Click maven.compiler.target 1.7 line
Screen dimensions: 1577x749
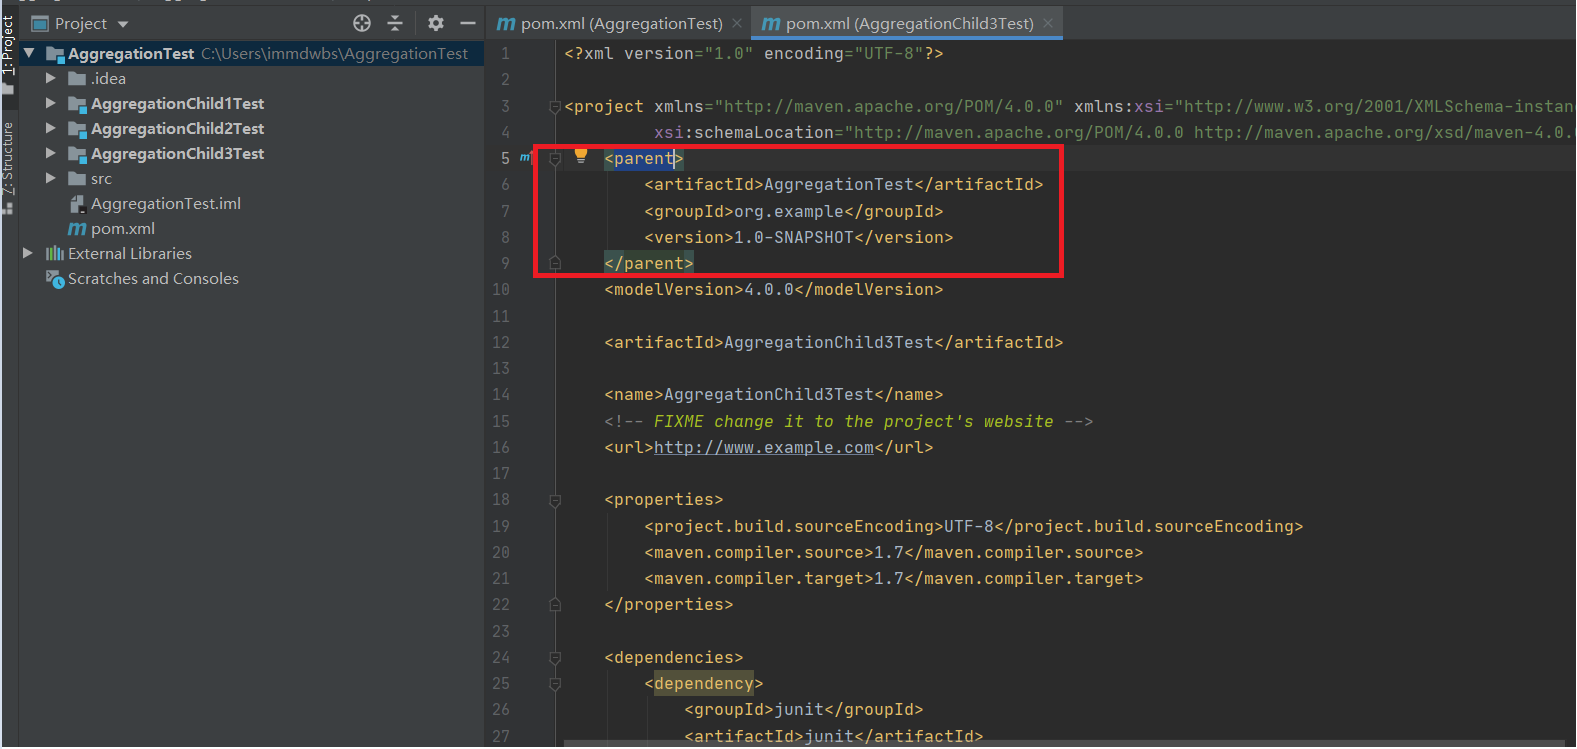coord(894,579)
